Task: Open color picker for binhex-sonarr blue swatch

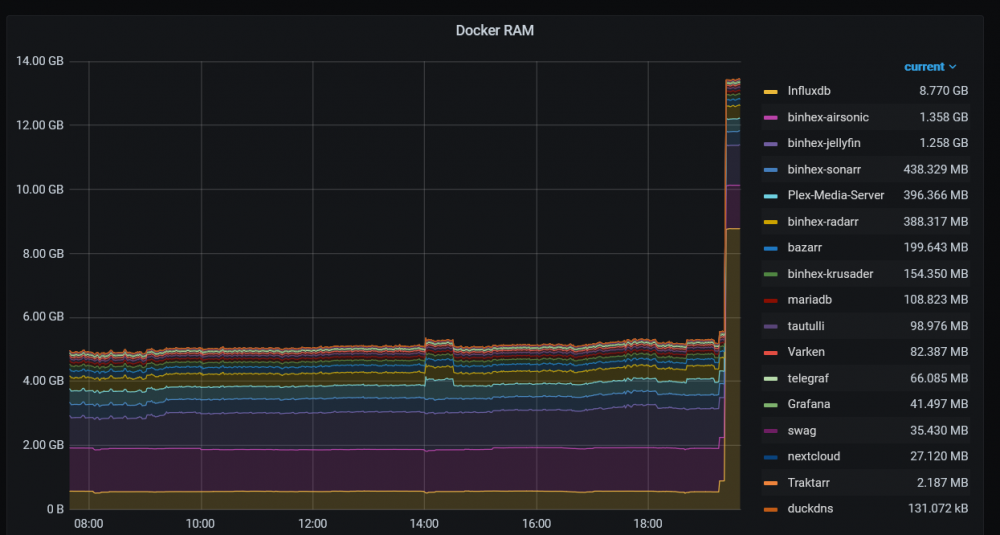Action: pos(770,170)
